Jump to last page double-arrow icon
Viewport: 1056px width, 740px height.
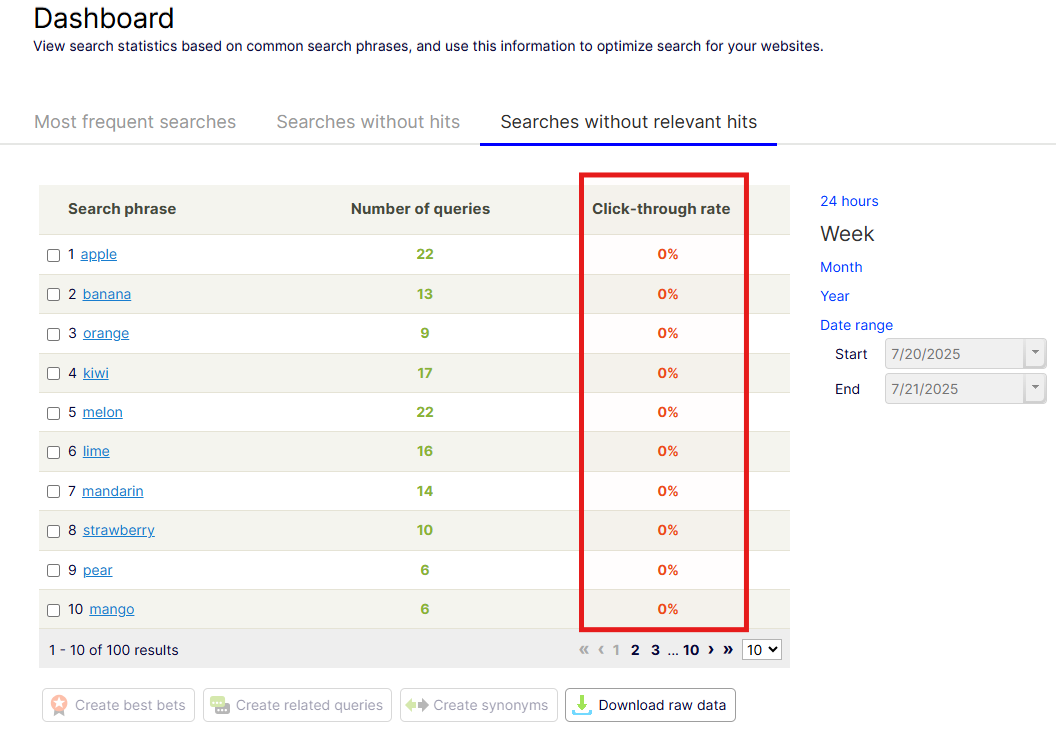point(728,650)
